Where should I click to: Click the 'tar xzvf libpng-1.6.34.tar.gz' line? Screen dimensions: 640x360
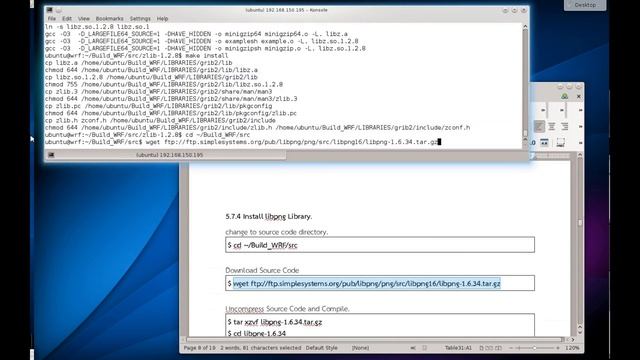click(275, 322)
